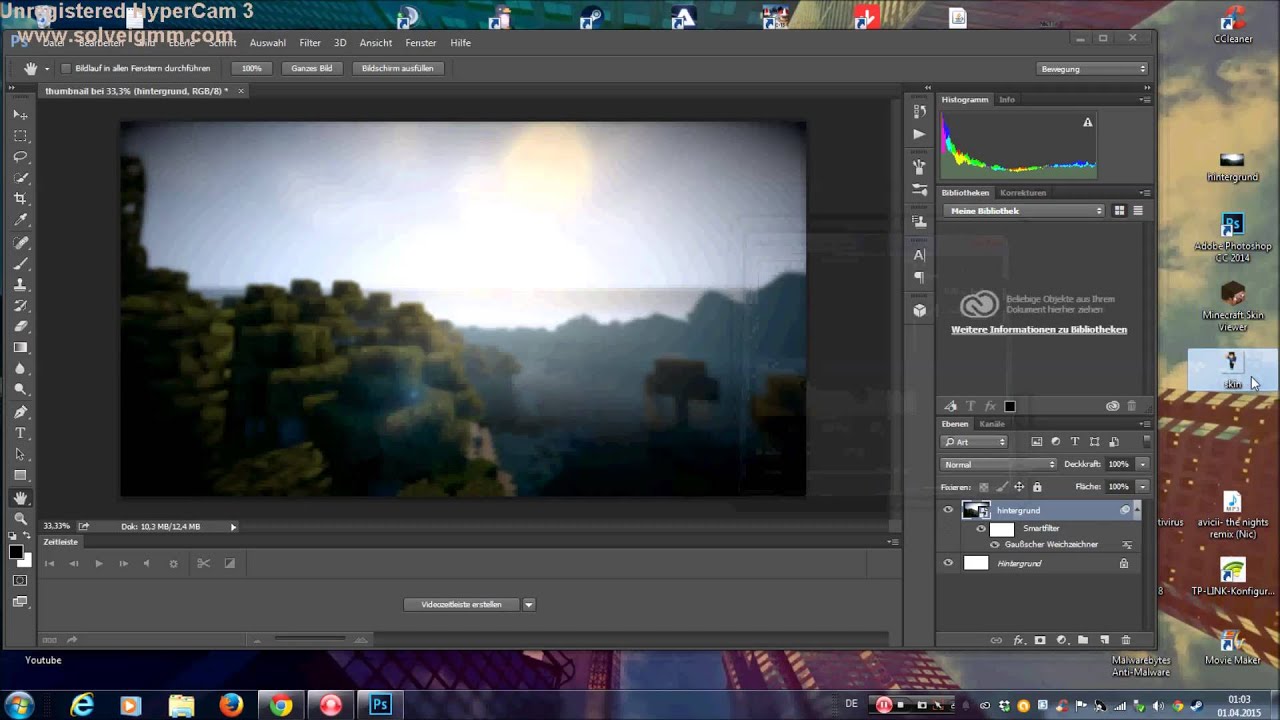Delete layer with trash icon
Screen dimensions: 1280x720
[1126, 640]
